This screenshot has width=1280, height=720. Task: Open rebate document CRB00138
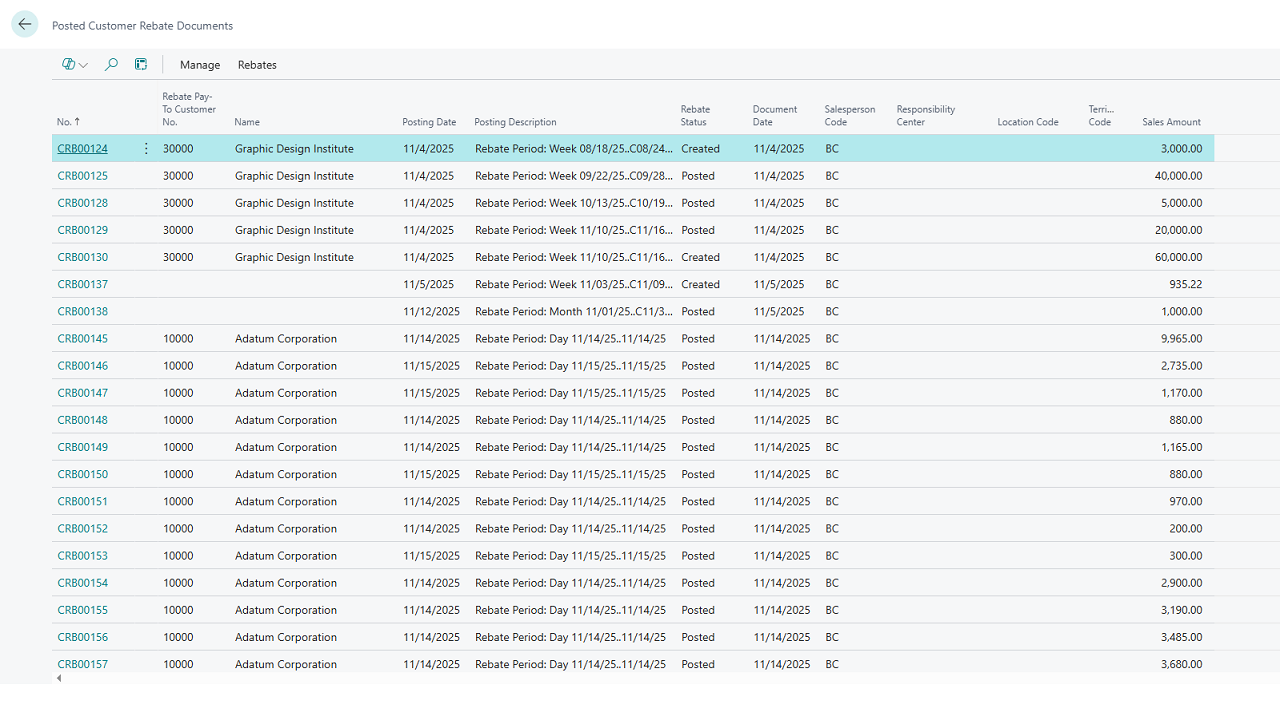(x=82, y=312)
